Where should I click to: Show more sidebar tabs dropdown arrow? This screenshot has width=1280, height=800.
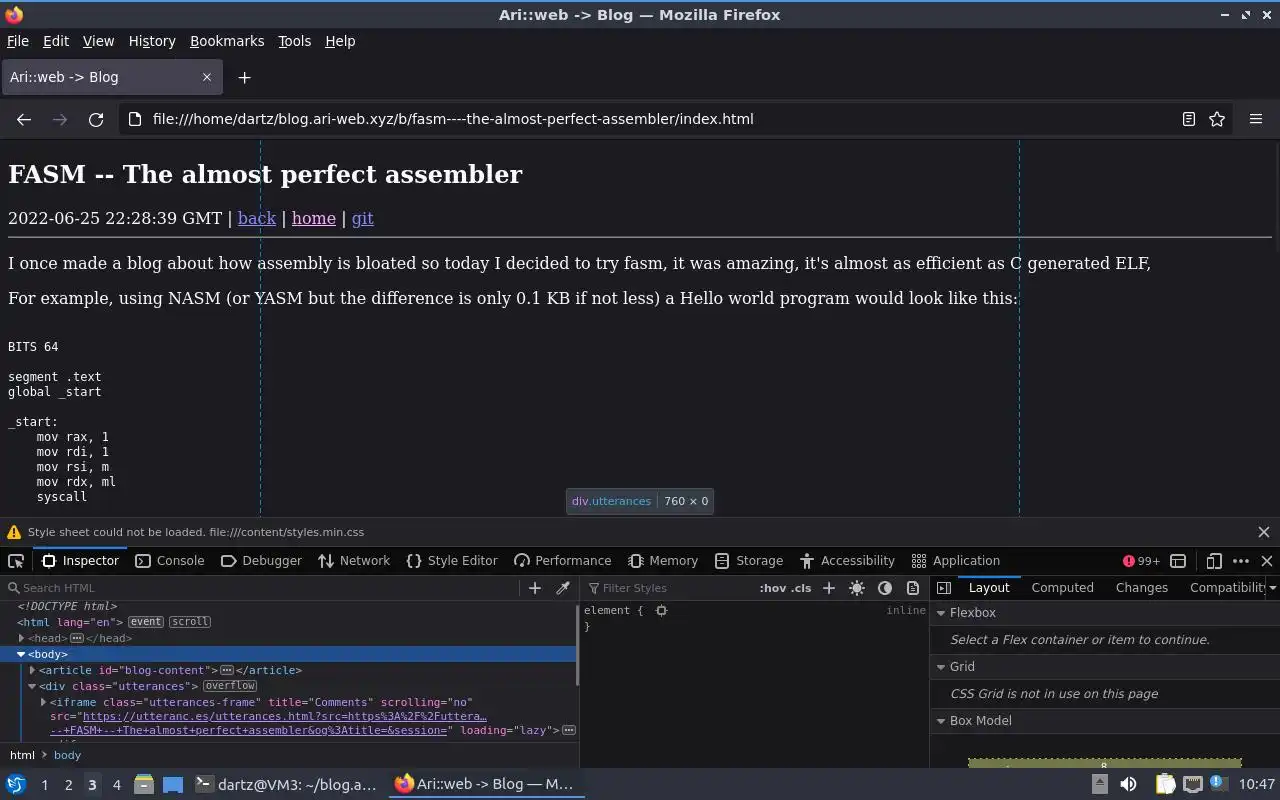[1272, 588]
